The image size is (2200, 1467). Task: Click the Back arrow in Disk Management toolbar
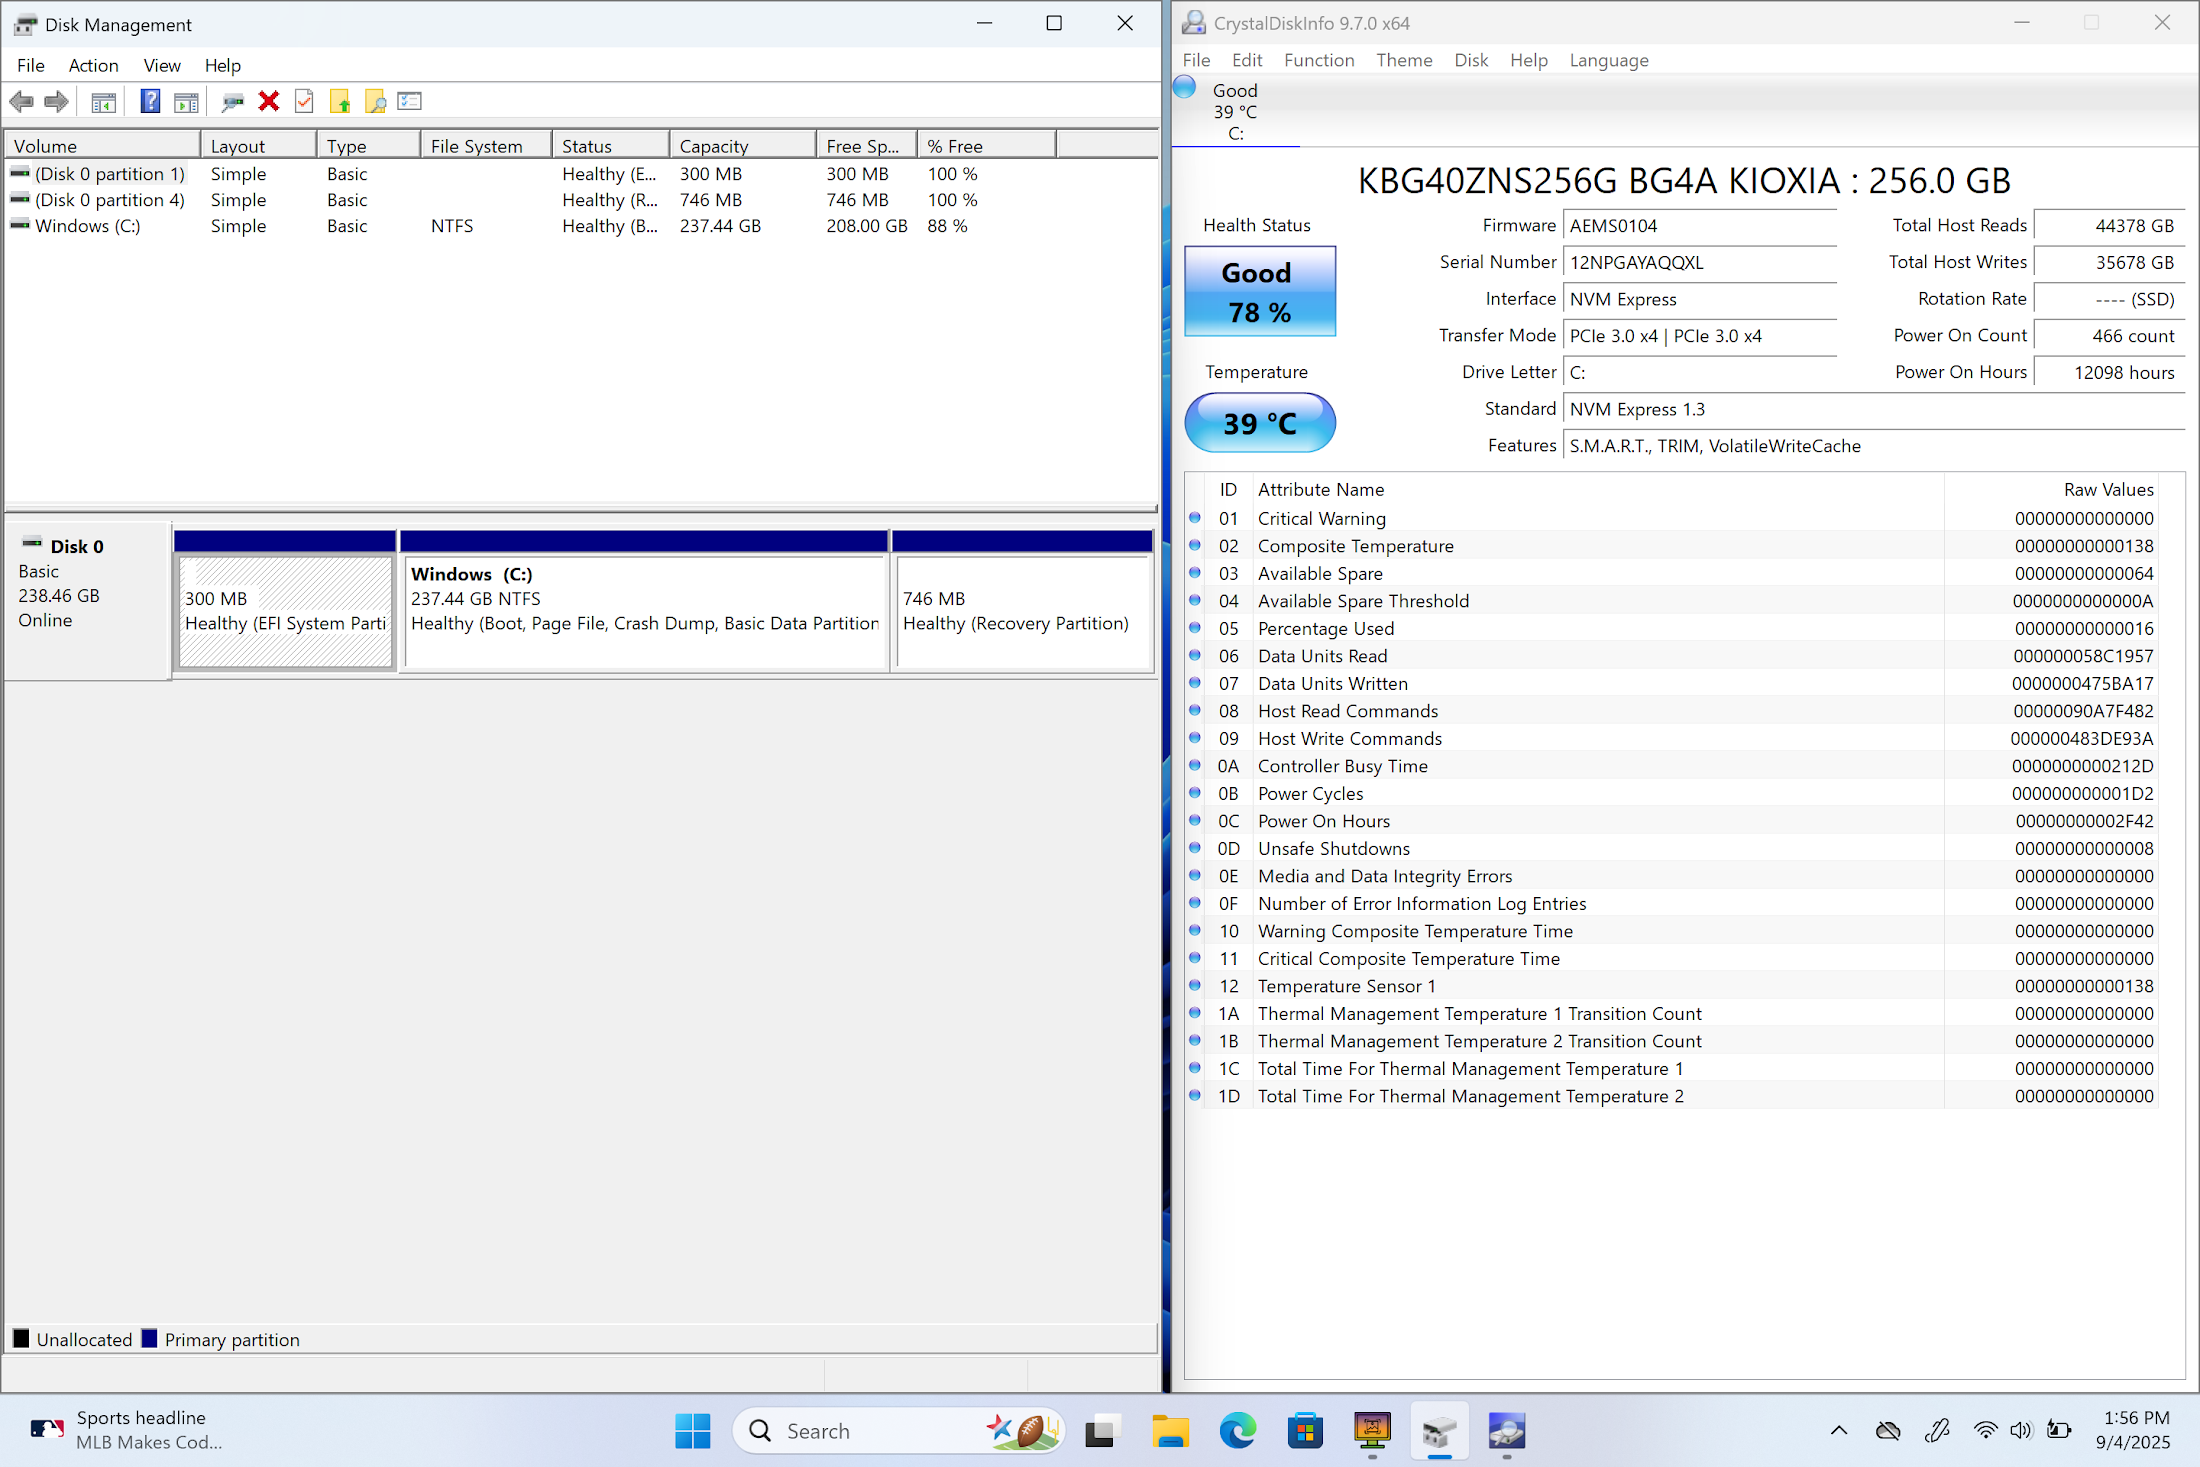pos(22,101)
